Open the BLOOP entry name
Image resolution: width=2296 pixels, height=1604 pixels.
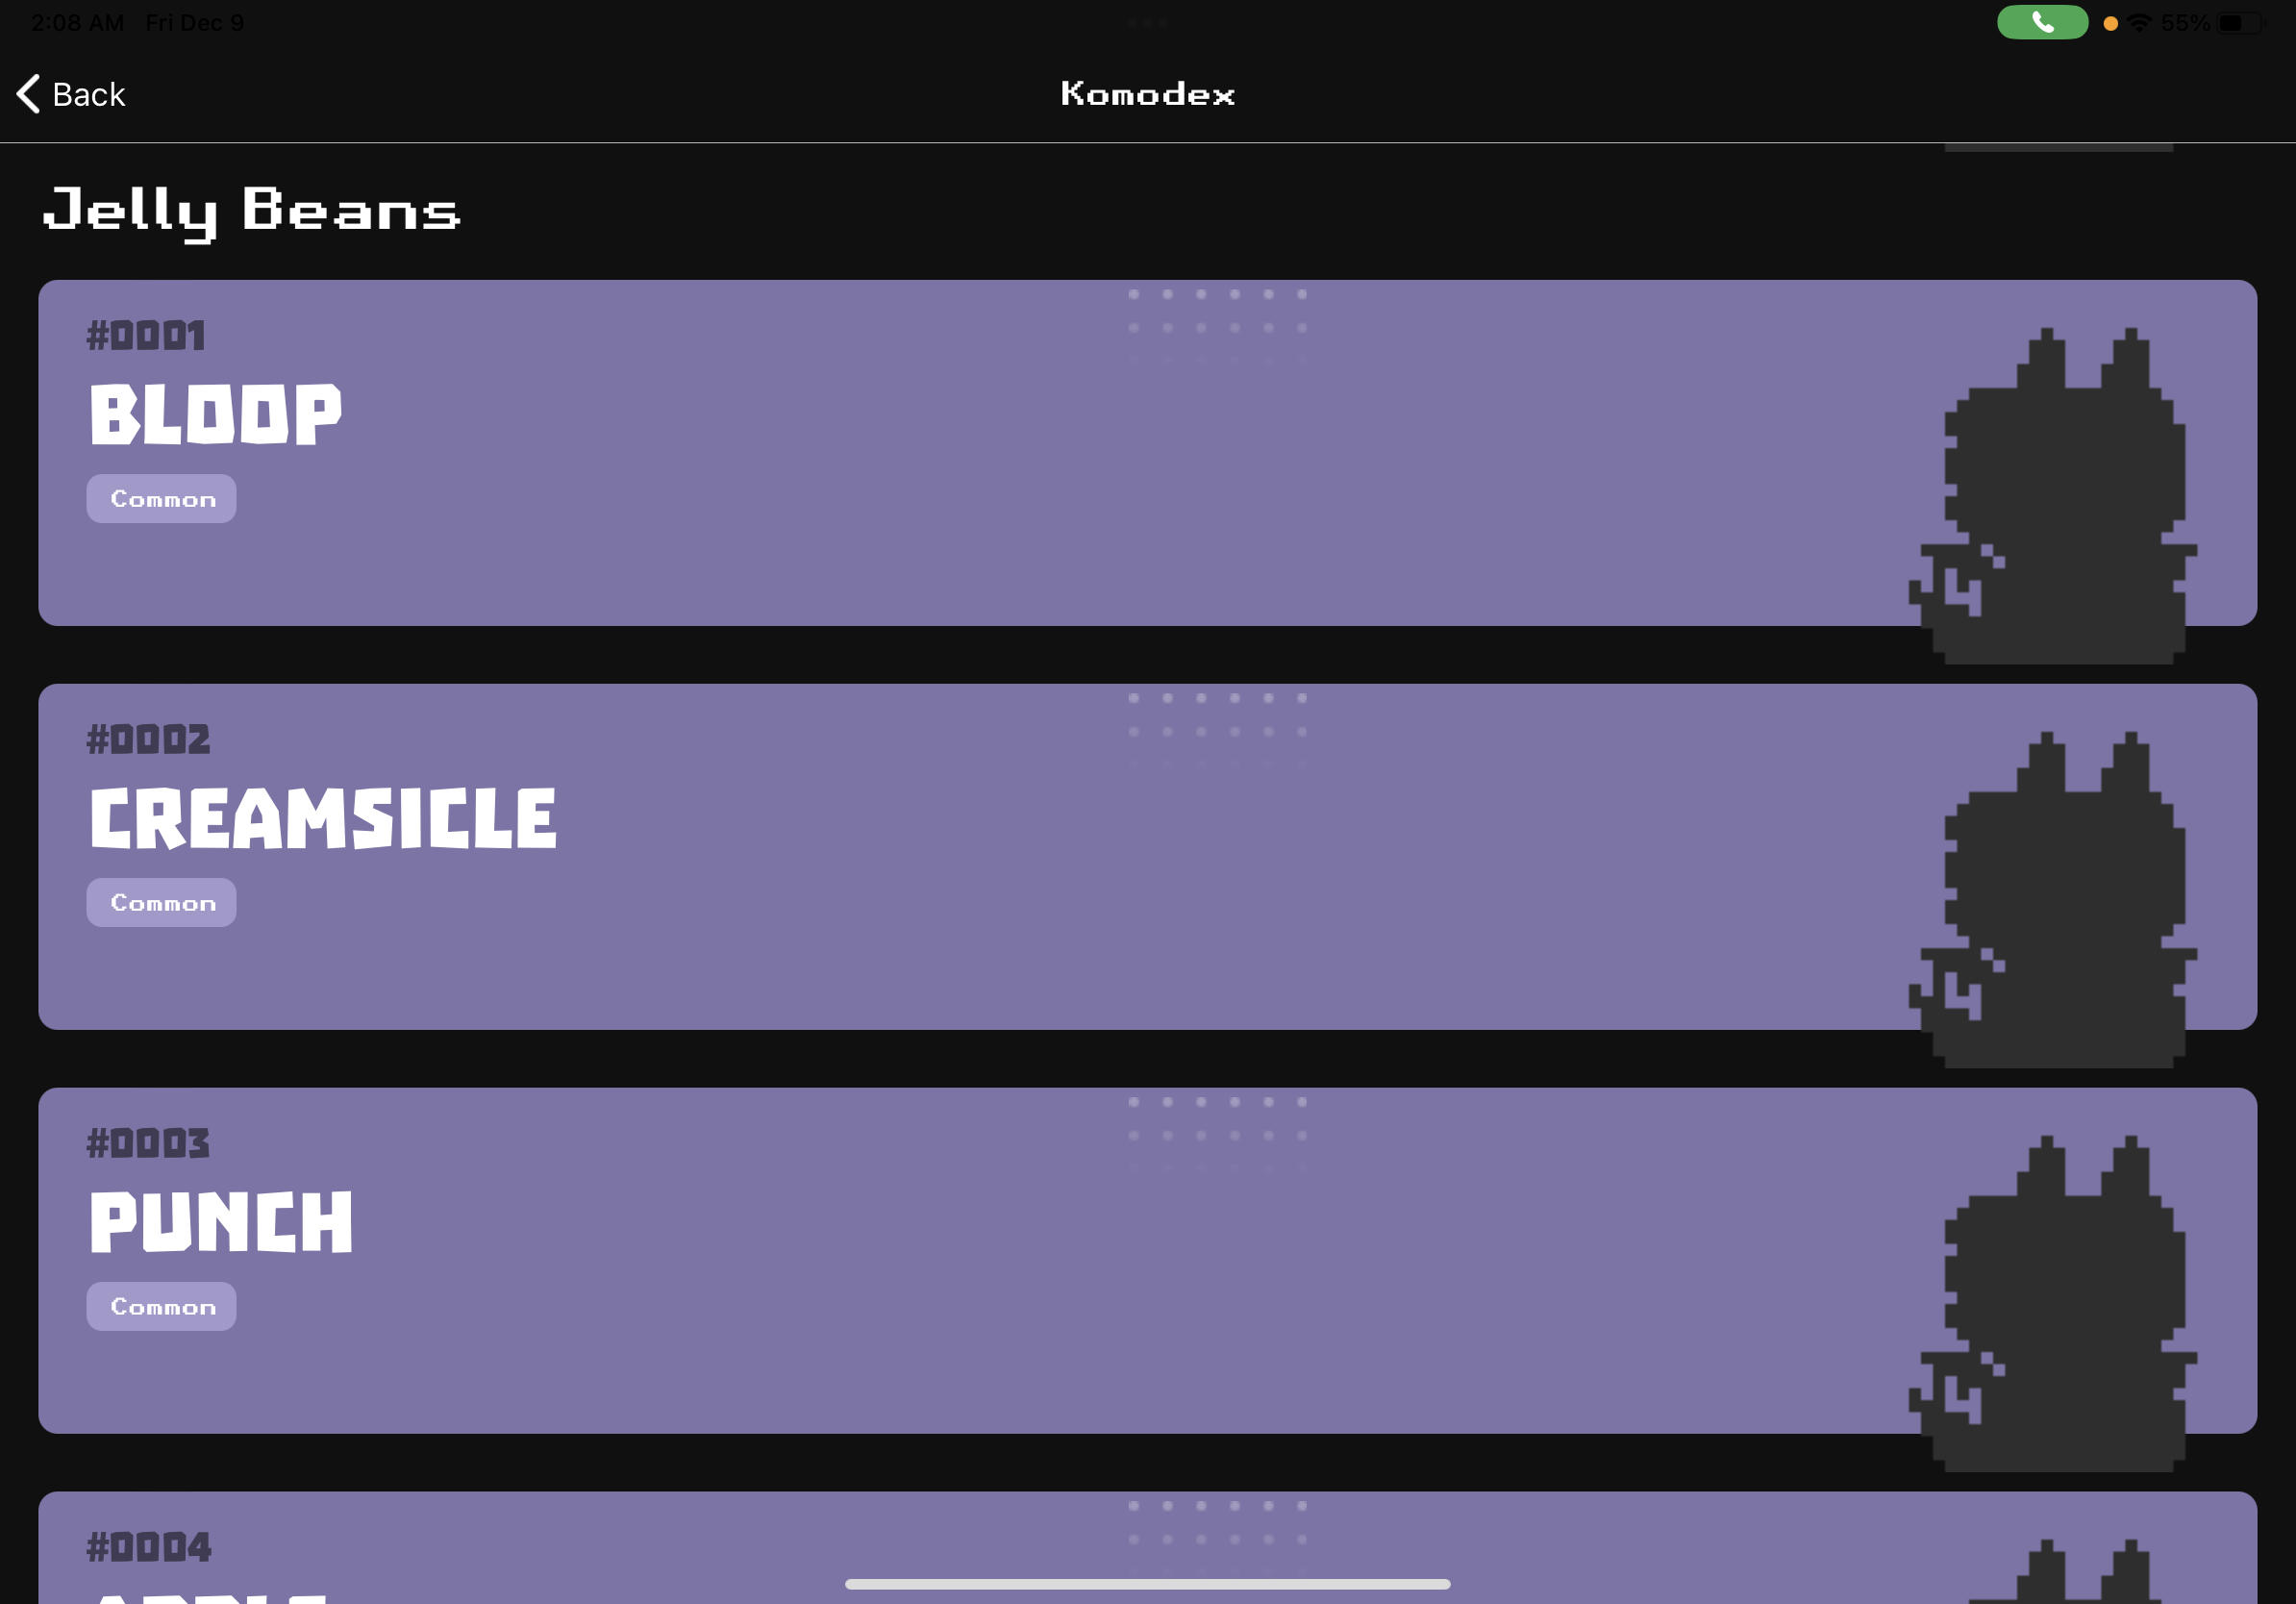[x=215, y=414]
